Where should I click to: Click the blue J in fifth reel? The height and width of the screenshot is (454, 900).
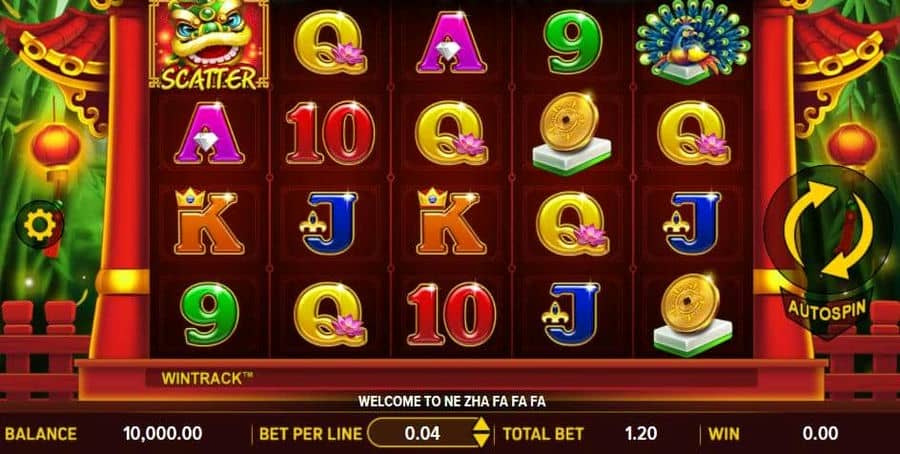pyautogui.click(x=692, y=223)
